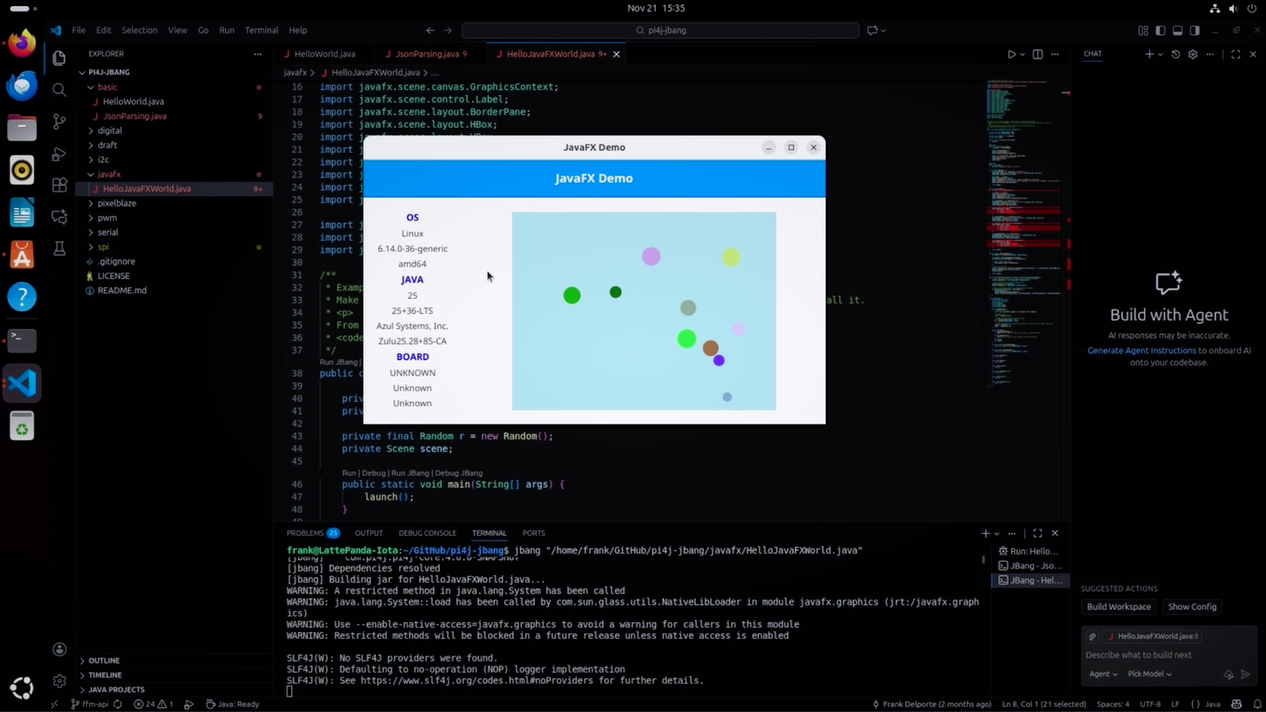Toggle the bottom panel layout button
Screen dimensions: 1266x712
click(1177, 30)
